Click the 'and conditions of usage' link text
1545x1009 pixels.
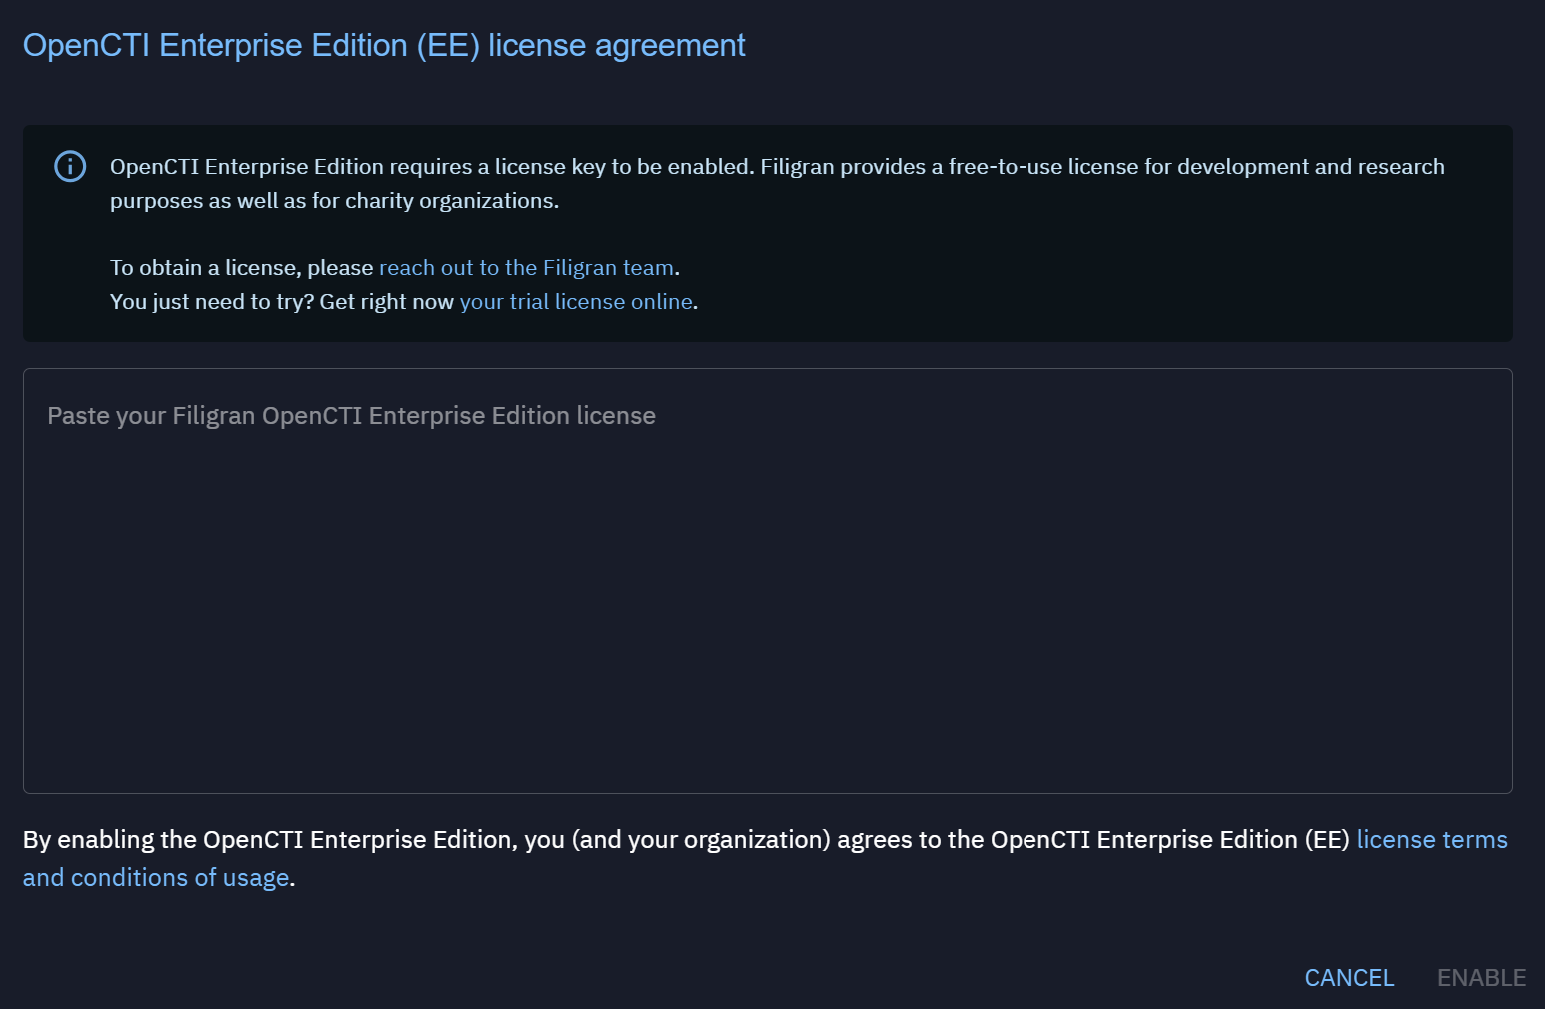coord(156,878)
